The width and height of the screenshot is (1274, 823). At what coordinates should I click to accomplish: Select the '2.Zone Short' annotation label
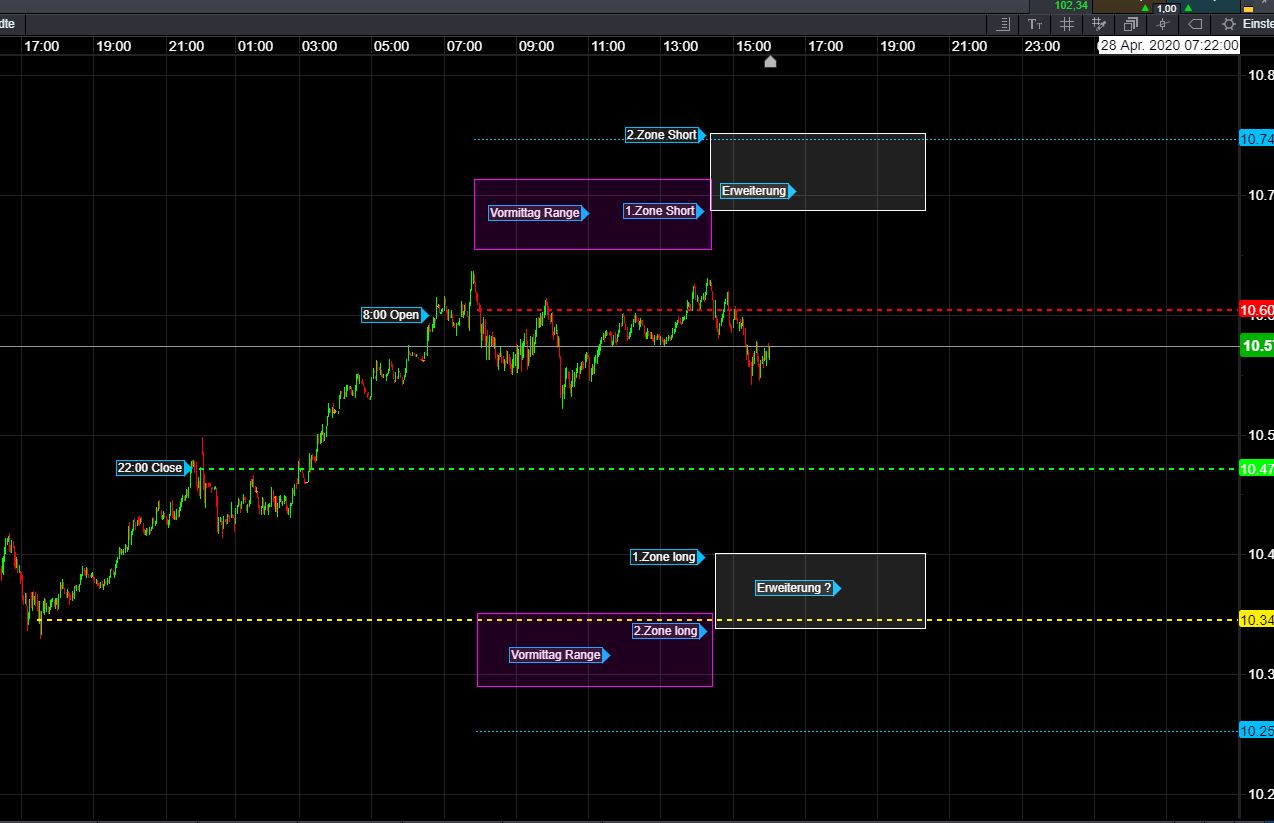[x=662, y=135]
